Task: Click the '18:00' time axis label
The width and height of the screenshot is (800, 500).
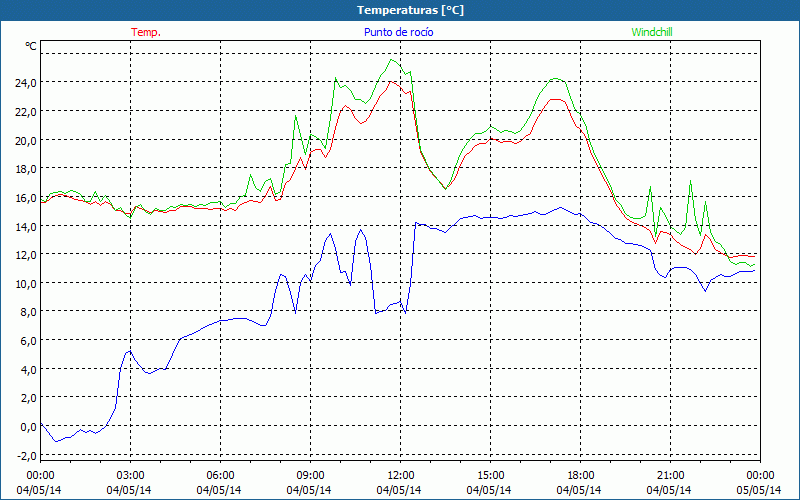Action: tap(581, 476)
